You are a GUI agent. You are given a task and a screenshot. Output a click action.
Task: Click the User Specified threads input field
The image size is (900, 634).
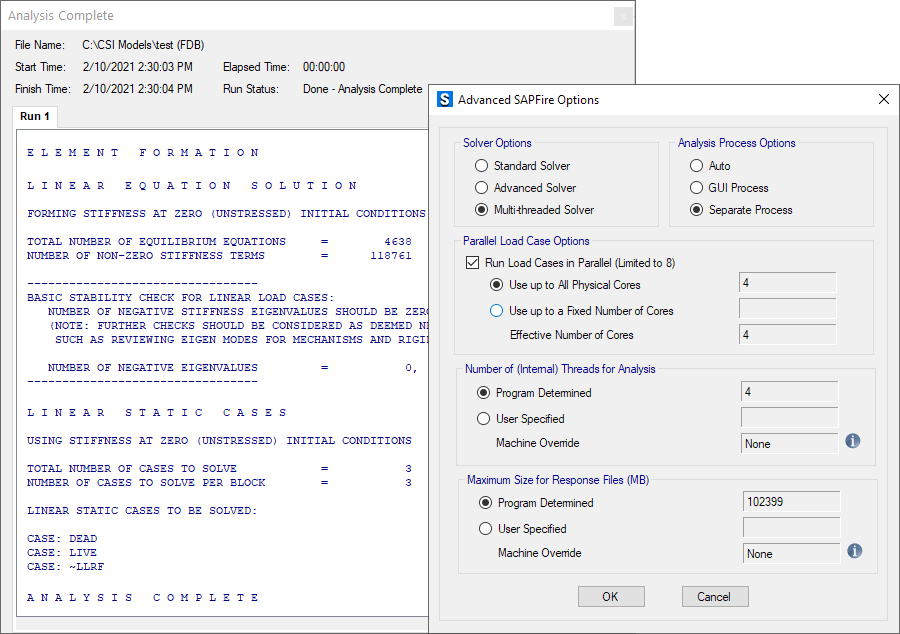[x=789, y=417]
